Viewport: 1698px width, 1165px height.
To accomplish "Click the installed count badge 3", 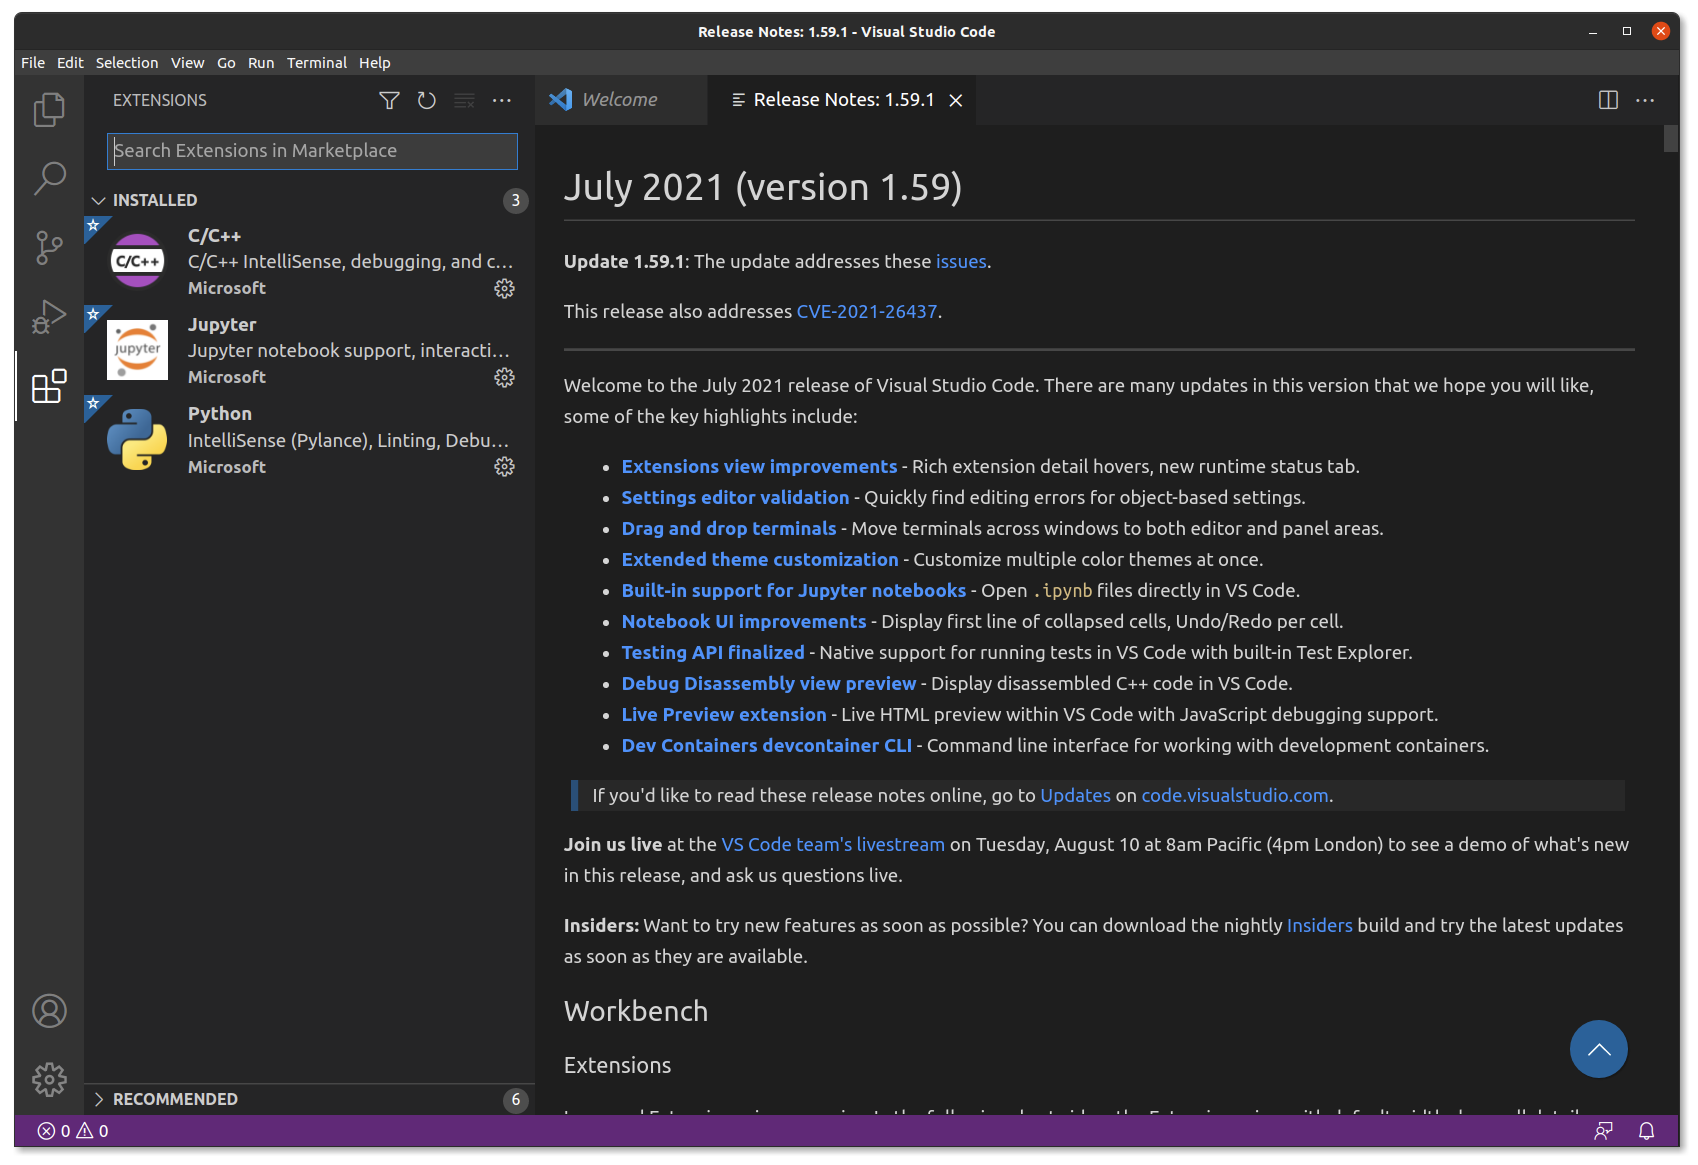I will click(x=515, y=200).
